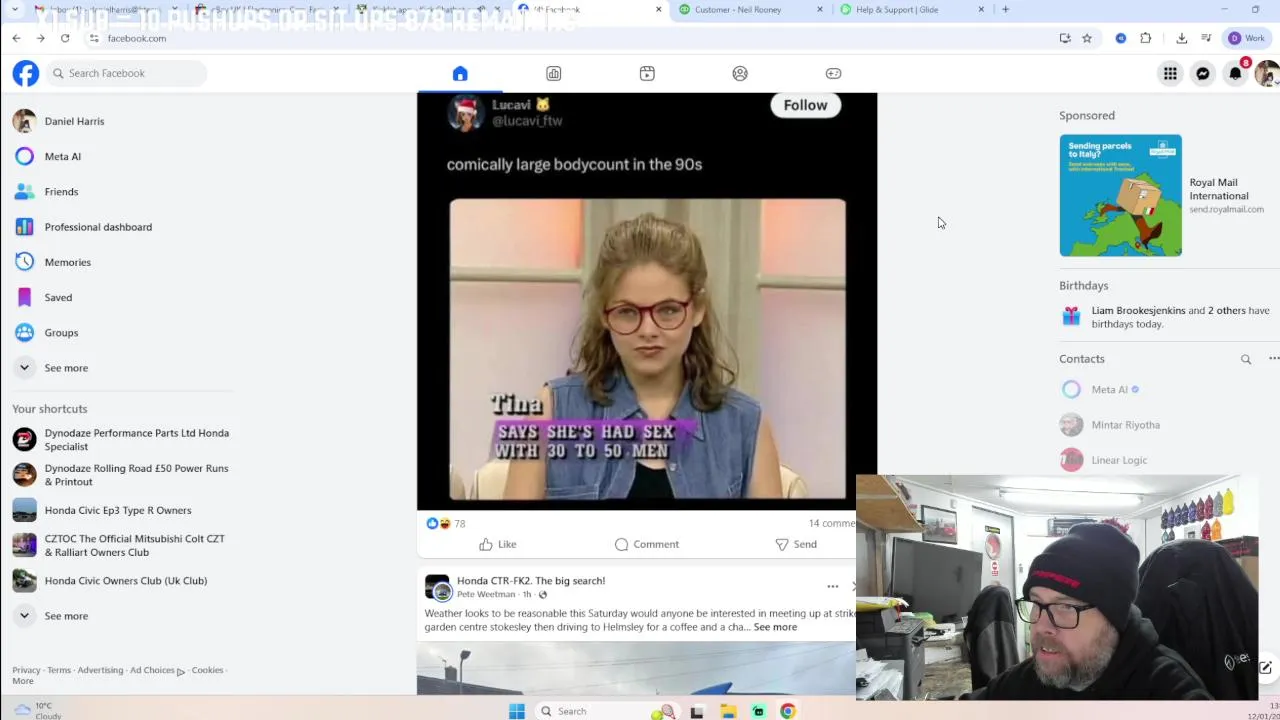Open the Facebook home feed tab

(460, 73)
